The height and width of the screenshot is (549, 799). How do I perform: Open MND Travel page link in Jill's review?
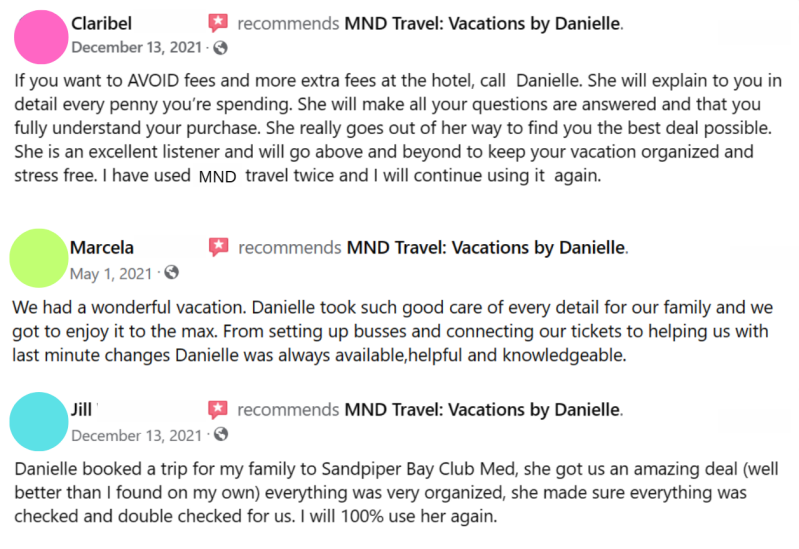(482, 410)
